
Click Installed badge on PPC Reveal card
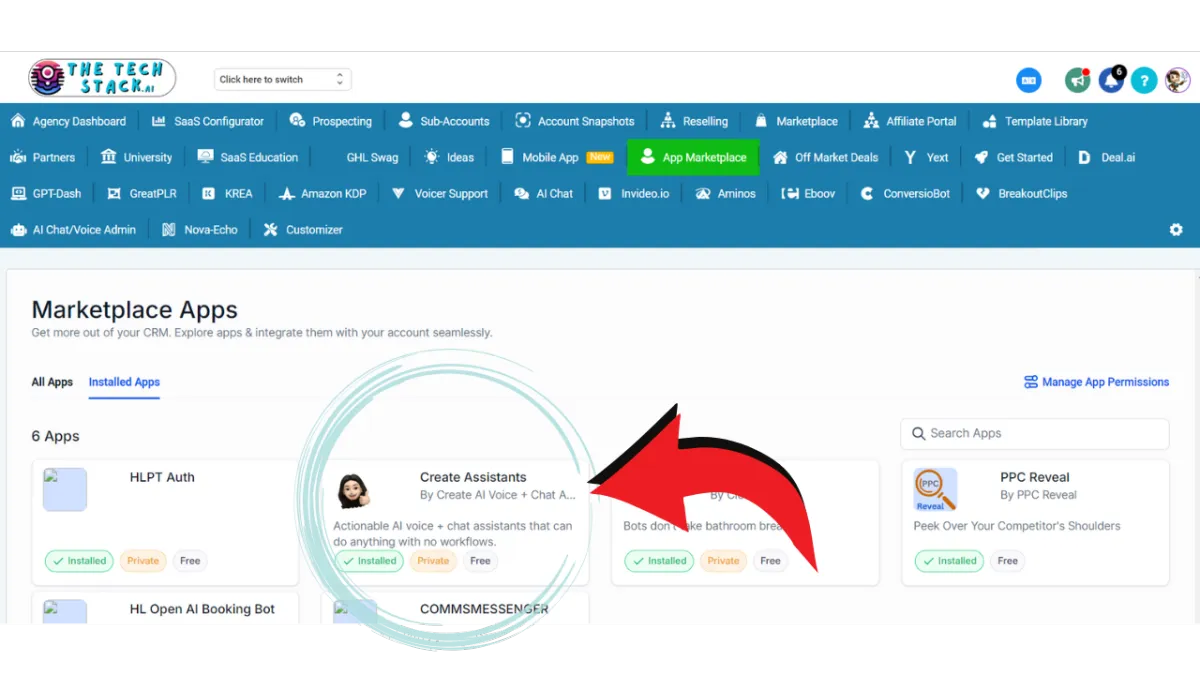pyautogui.click(x=949, y=561)
